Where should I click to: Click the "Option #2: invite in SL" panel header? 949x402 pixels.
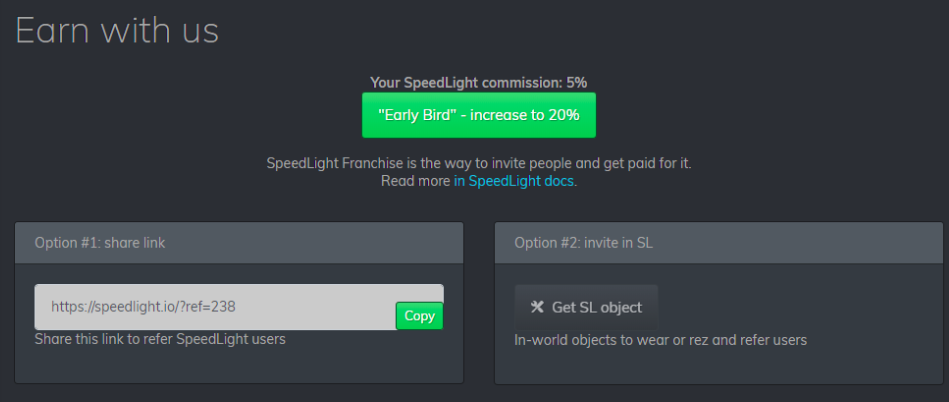coord(718,243)
